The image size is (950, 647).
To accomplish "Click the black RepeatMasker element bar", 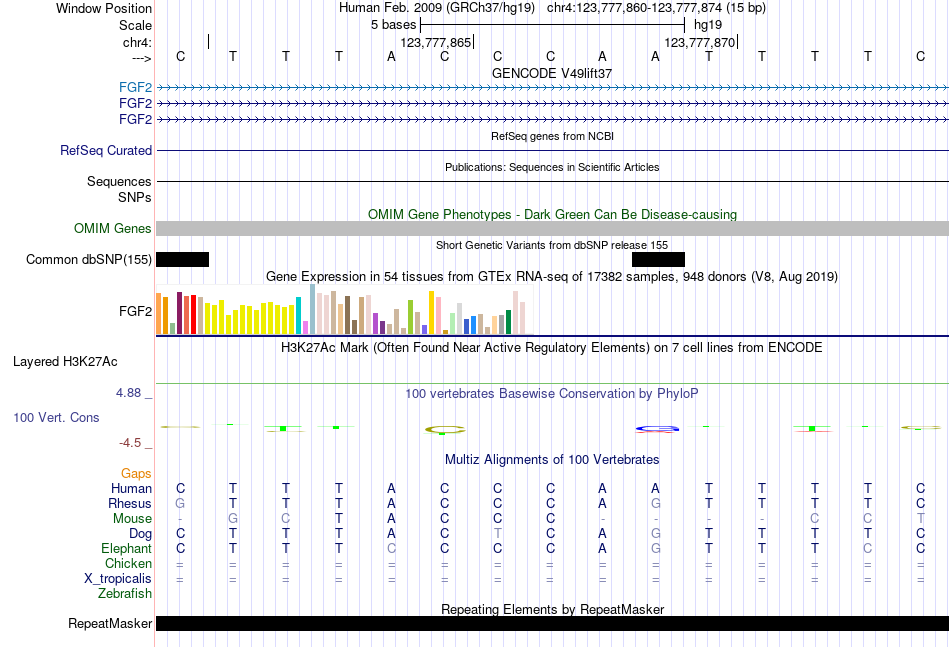I will [552, 623].
